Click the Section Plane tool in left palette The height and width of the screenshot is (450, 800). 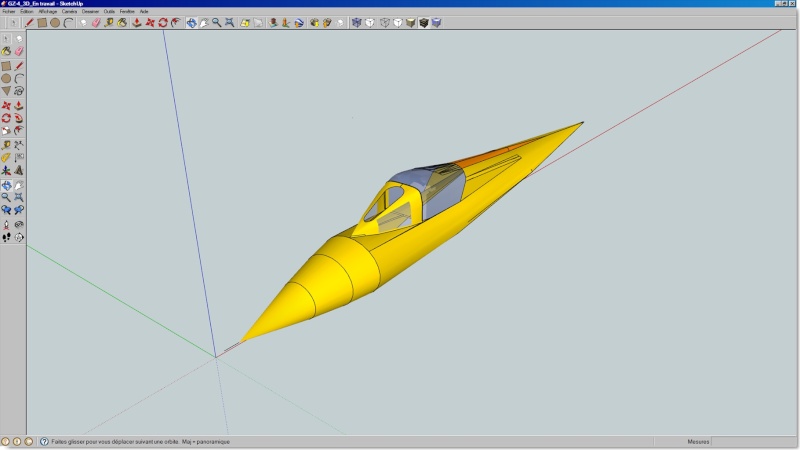click(x=19, y=237)
